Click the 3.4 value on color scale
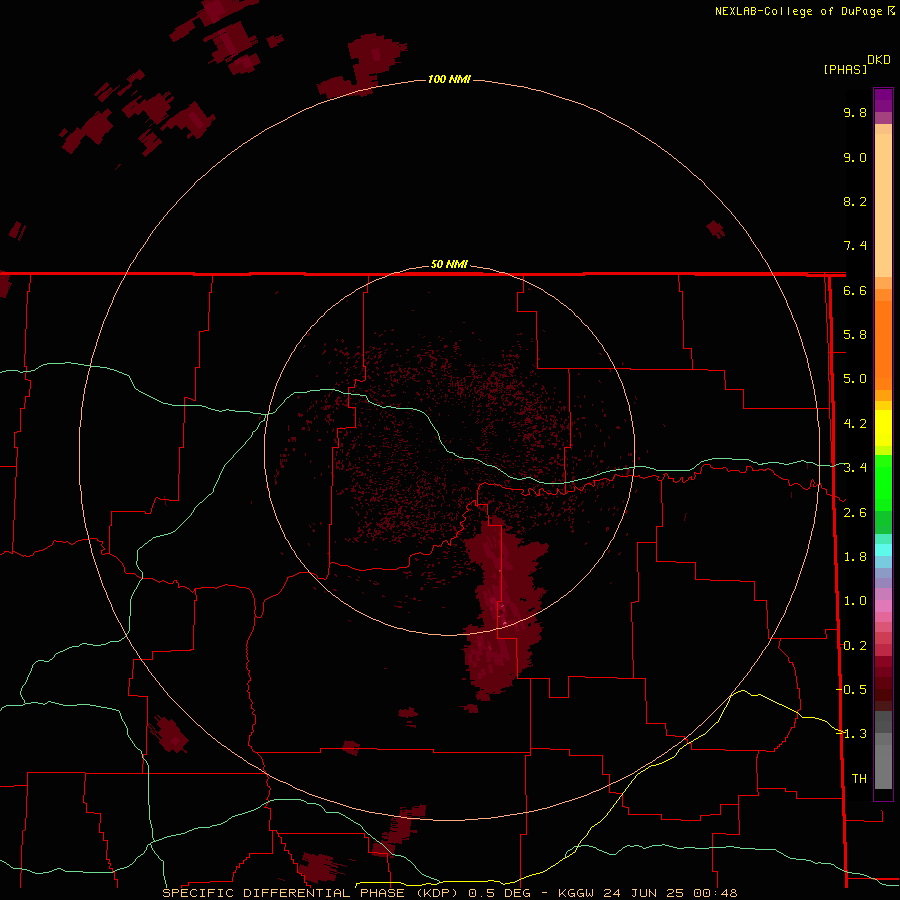 click(855, 468)
